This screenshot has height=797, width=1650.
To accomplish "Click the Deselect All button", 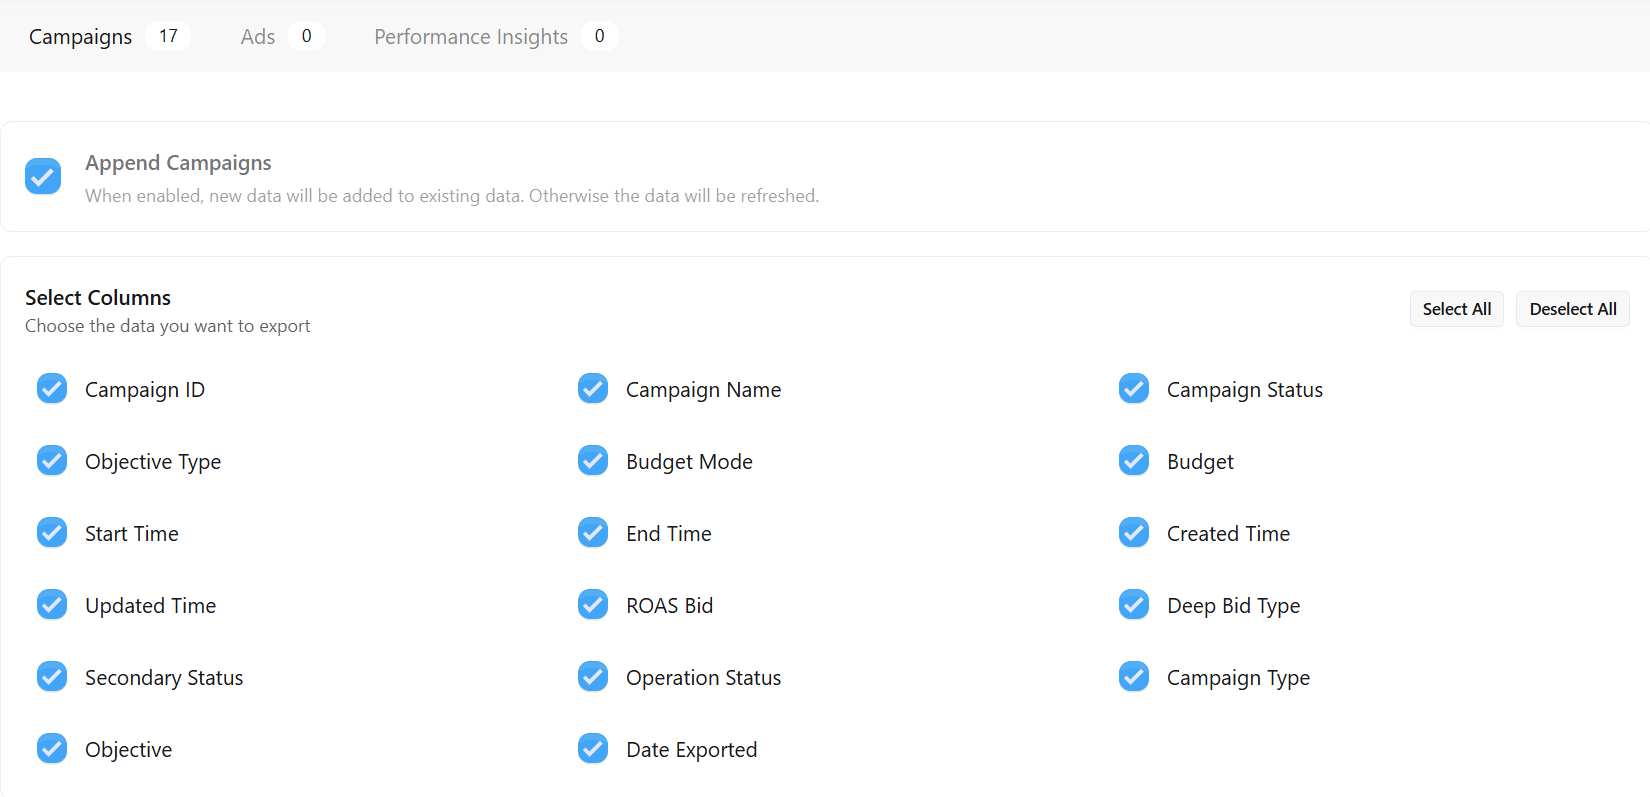I will [x=1572, y=309].
